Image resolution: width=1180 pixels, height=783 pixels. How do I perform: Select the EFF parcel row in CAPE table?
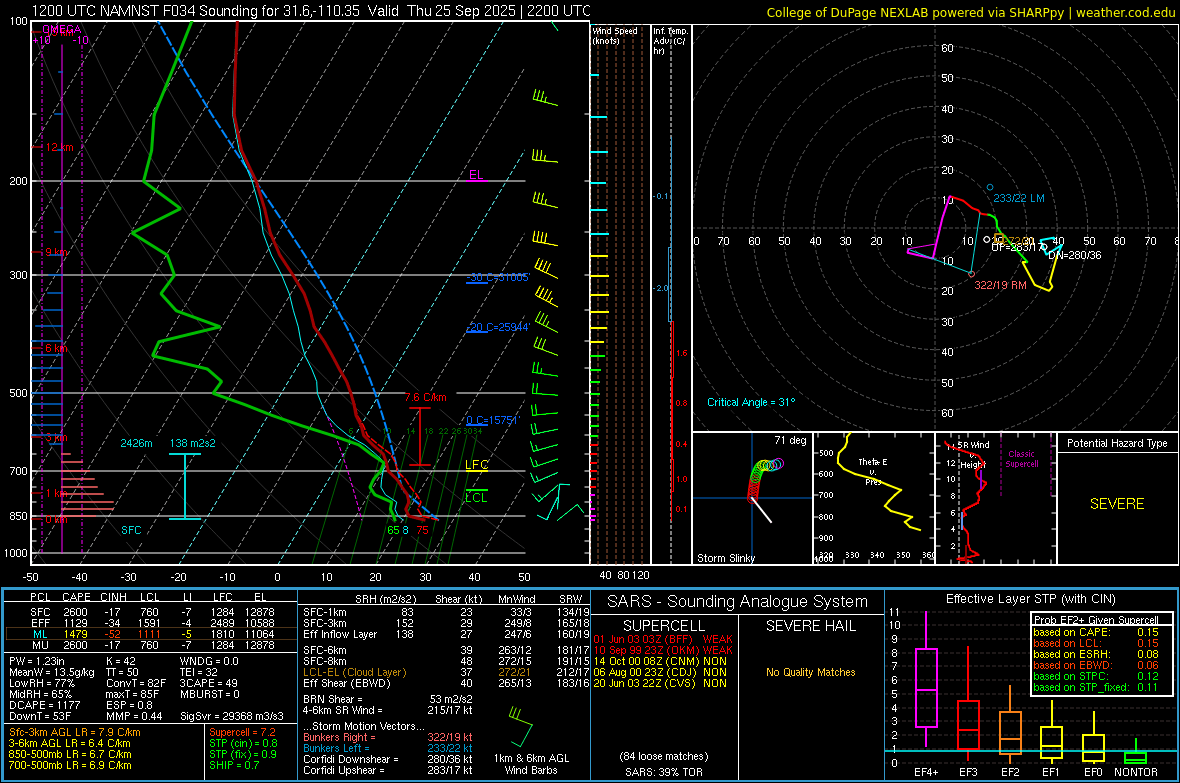(151, 623)
